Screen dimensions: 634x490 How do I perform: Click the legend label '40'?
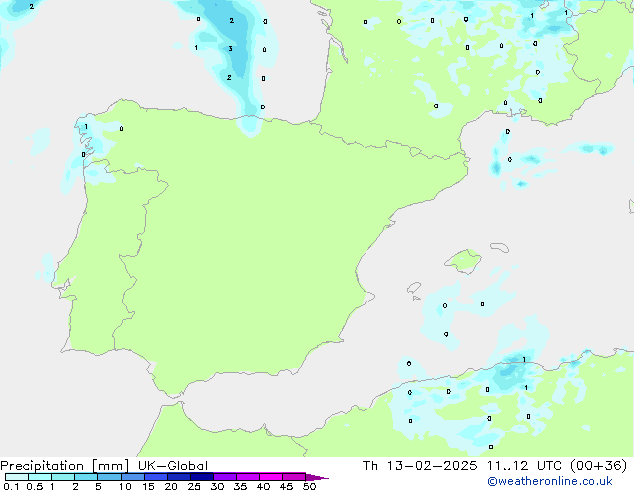pos(263,486)
